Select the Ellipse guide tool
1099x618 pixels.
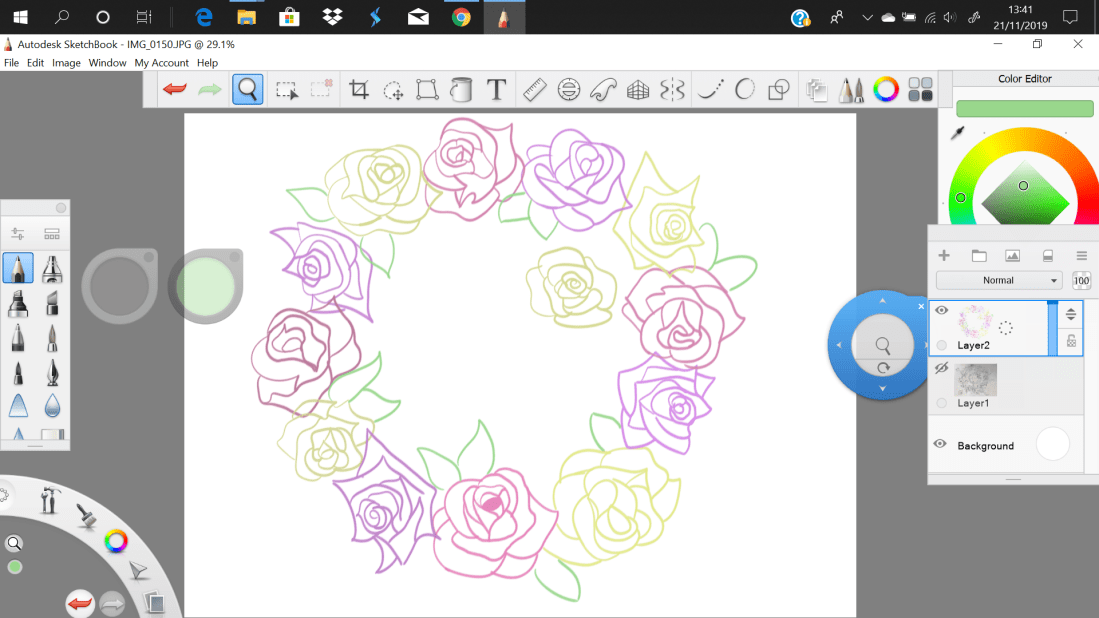(x=569, y=89)
